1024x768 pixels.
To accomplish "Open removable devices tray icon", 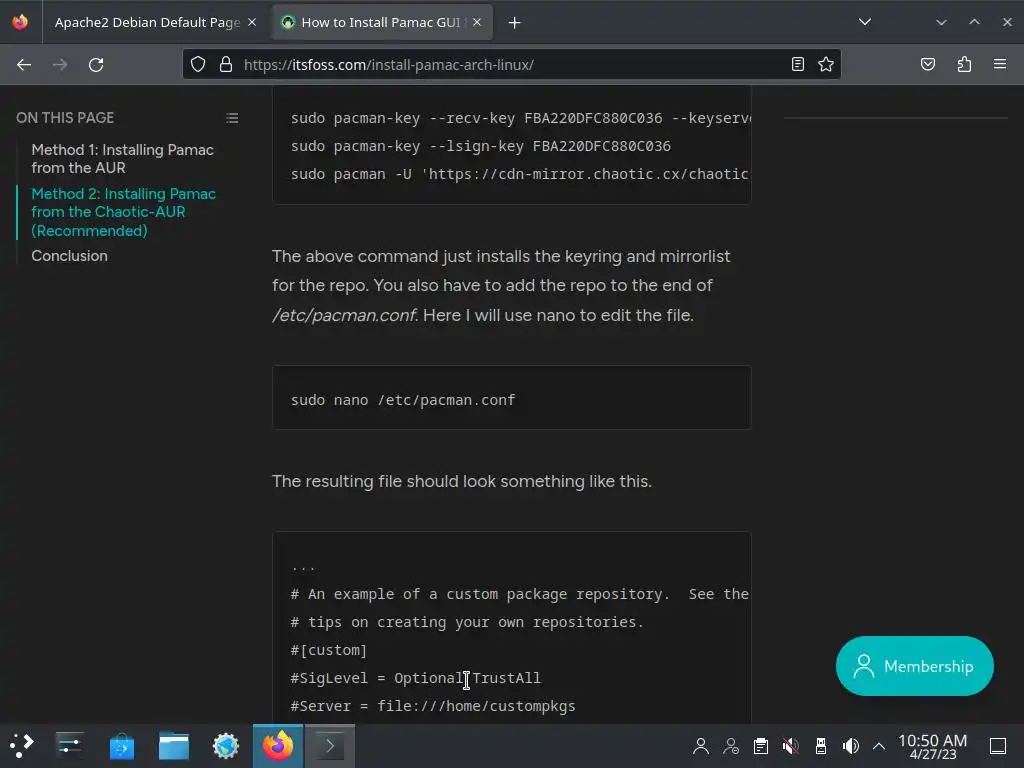I will click(821, 746).
